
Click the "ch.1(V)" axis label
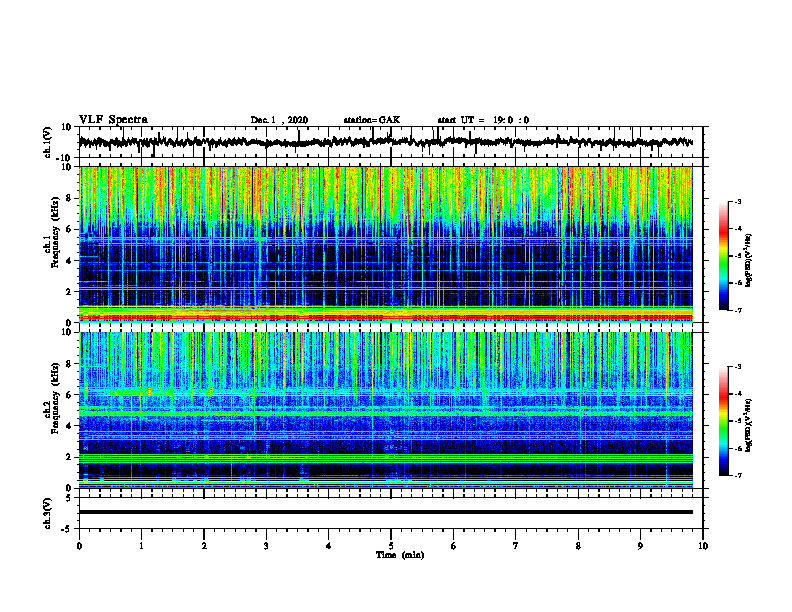(48, 142)
